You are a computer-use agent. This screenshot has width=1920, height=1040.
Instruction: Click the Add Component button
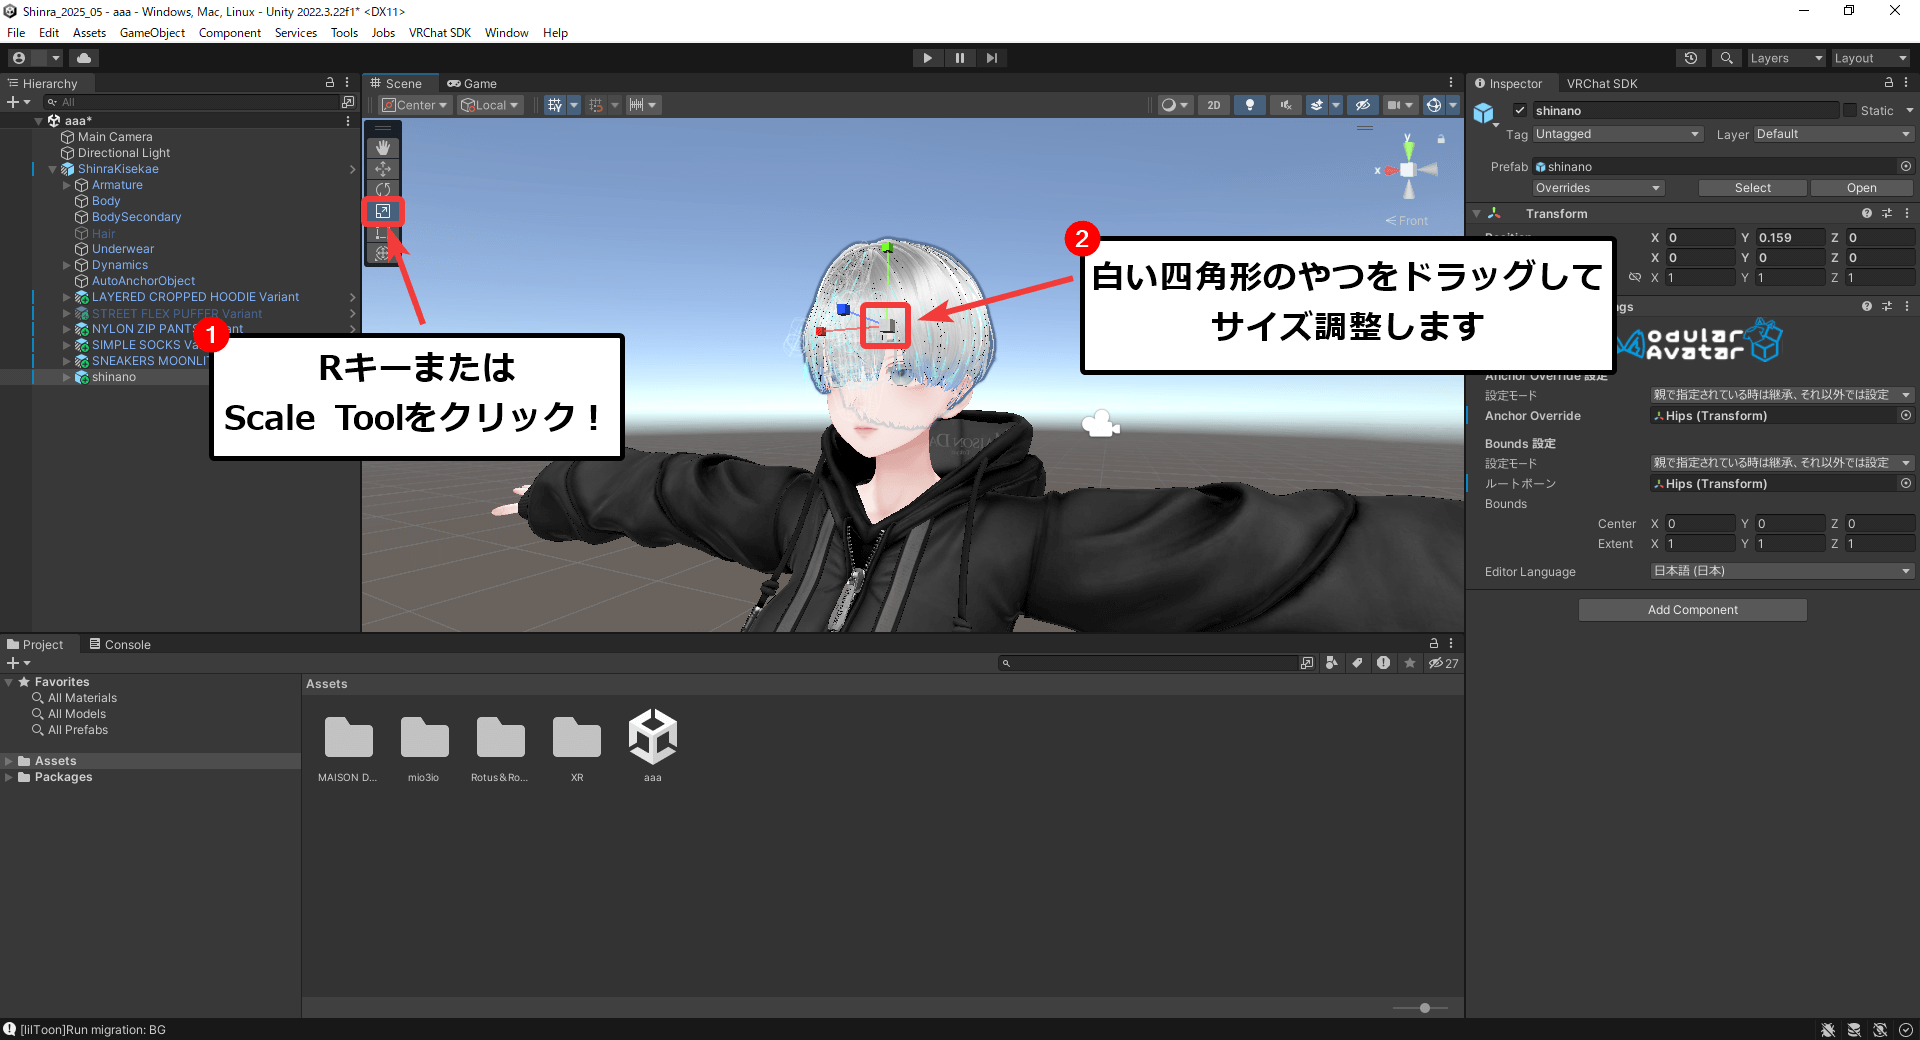point(1692,610)
